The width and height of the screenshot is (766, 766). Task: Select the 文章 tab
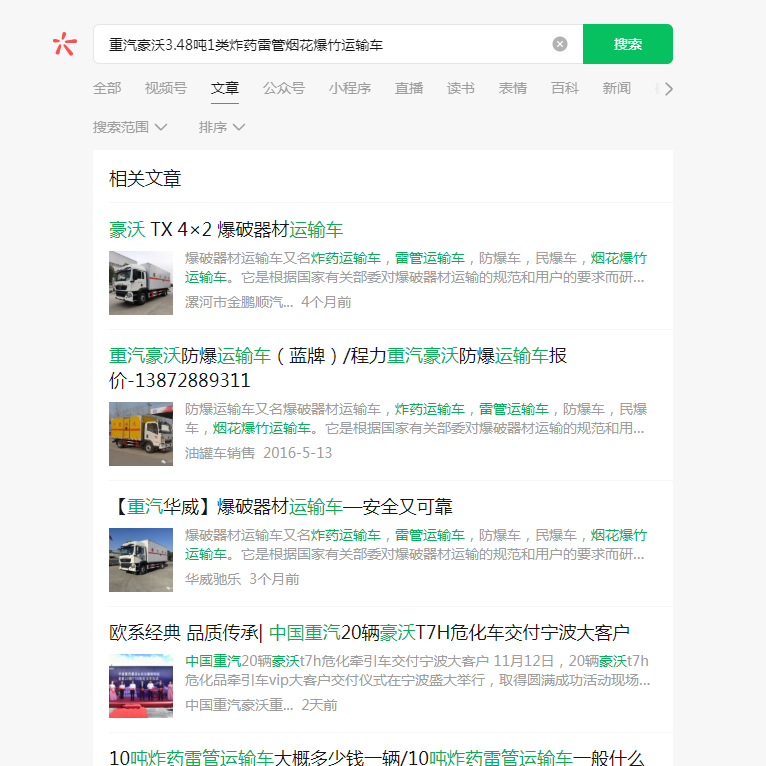click(225, 88)
